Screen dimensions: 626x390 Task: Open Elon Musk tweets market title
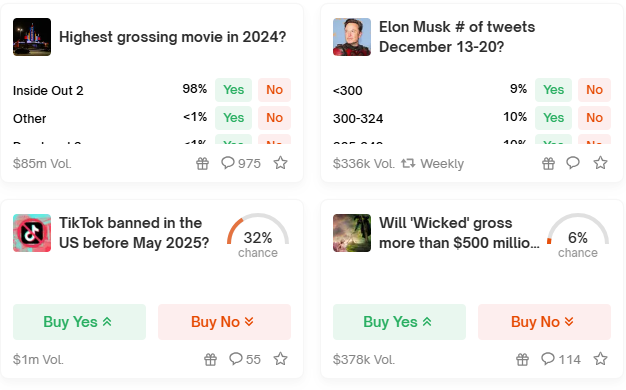(457, 37)
